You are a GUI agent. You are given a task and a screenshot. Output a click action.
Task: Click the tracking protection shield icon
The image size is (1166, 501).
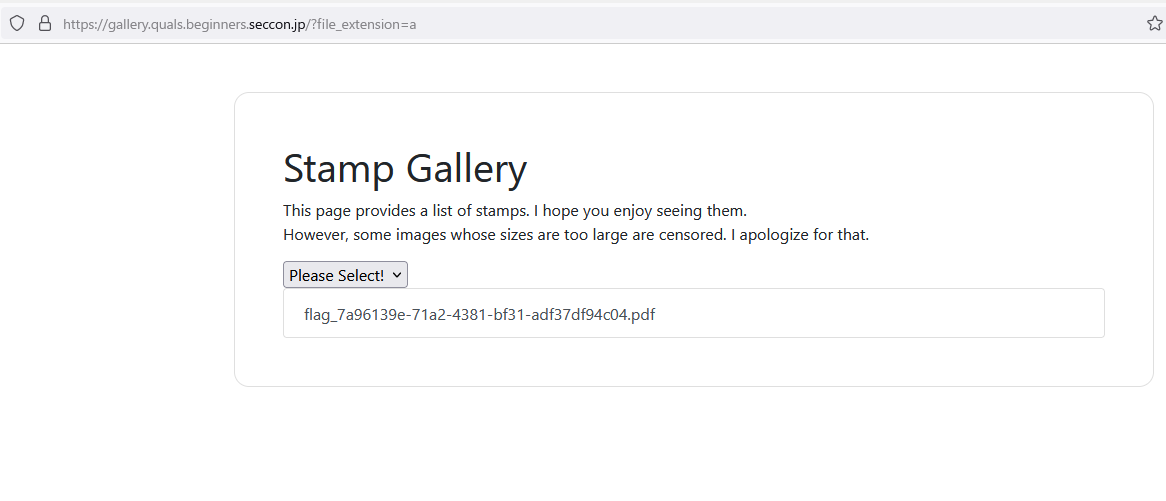click(17, 24)
